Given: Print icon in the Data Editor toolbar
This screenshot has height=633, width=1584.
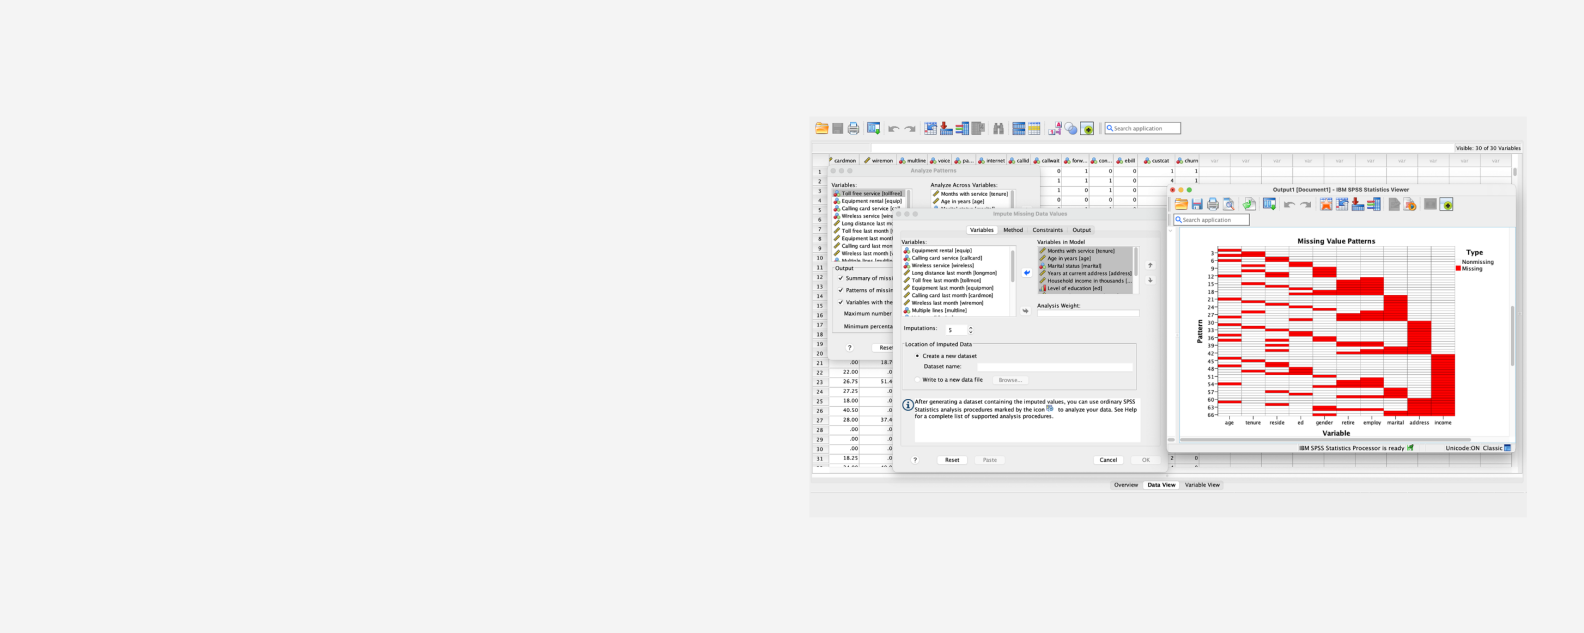Looking at the screenshot, I should coord(853,128).
